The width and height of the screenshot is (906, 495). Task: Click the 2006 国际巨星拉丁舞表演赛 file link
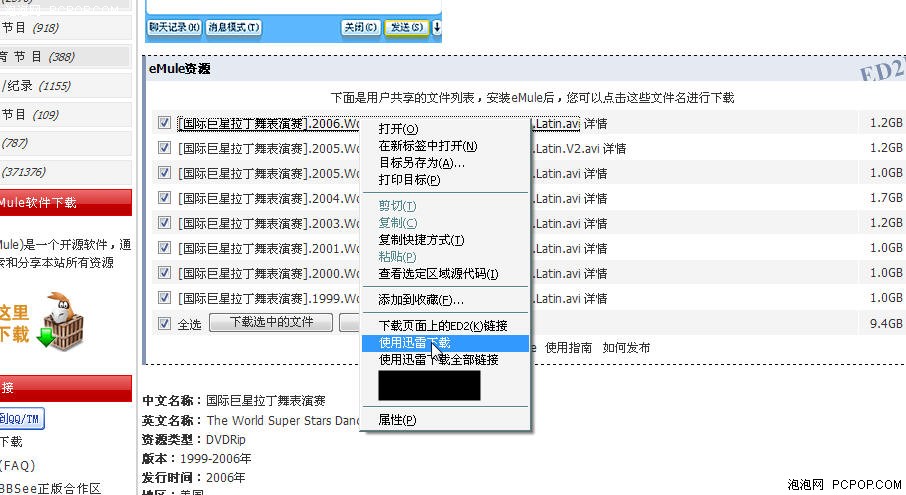[x=269, y=124]
